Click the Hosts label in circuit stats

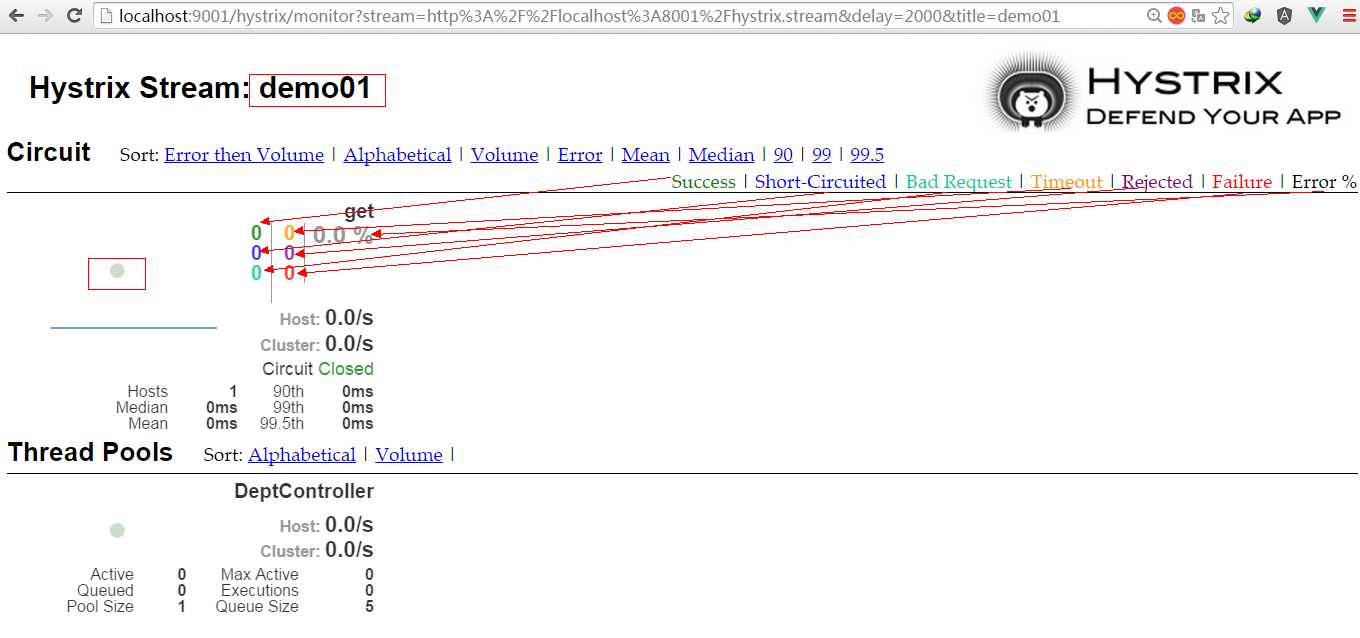coord(148,392)
